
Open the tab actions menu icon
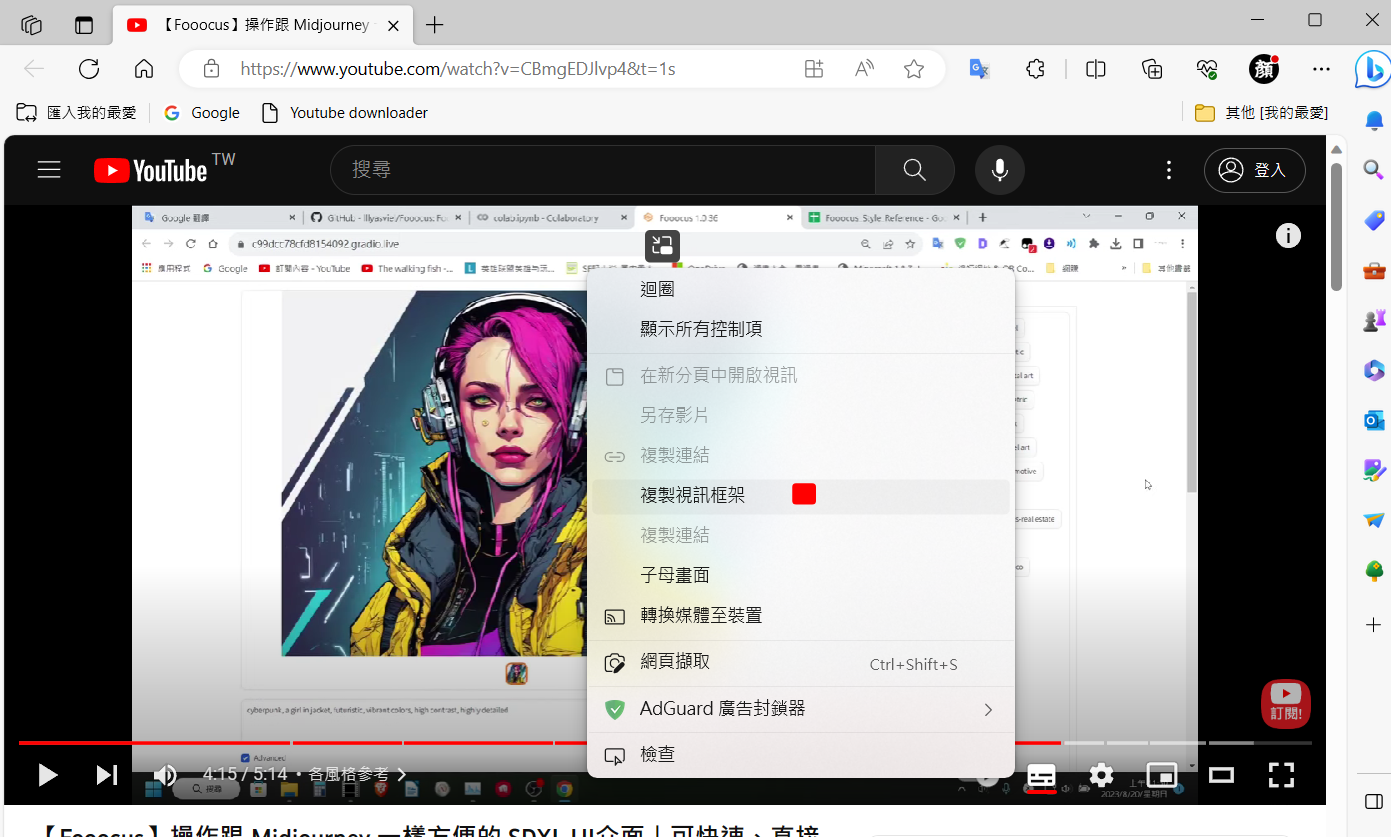point(84,25)
